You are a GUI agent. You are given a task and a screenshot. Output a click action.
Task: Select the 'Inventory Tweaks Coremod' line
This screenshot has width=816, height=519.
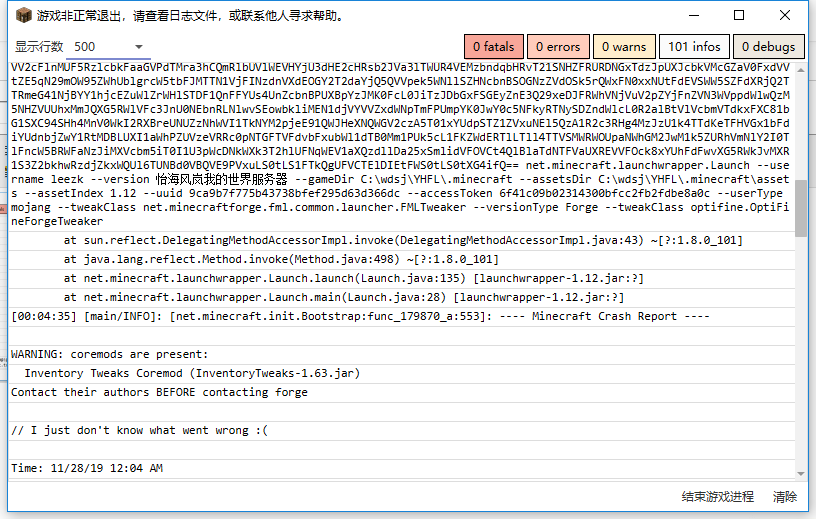click(401, 374)
